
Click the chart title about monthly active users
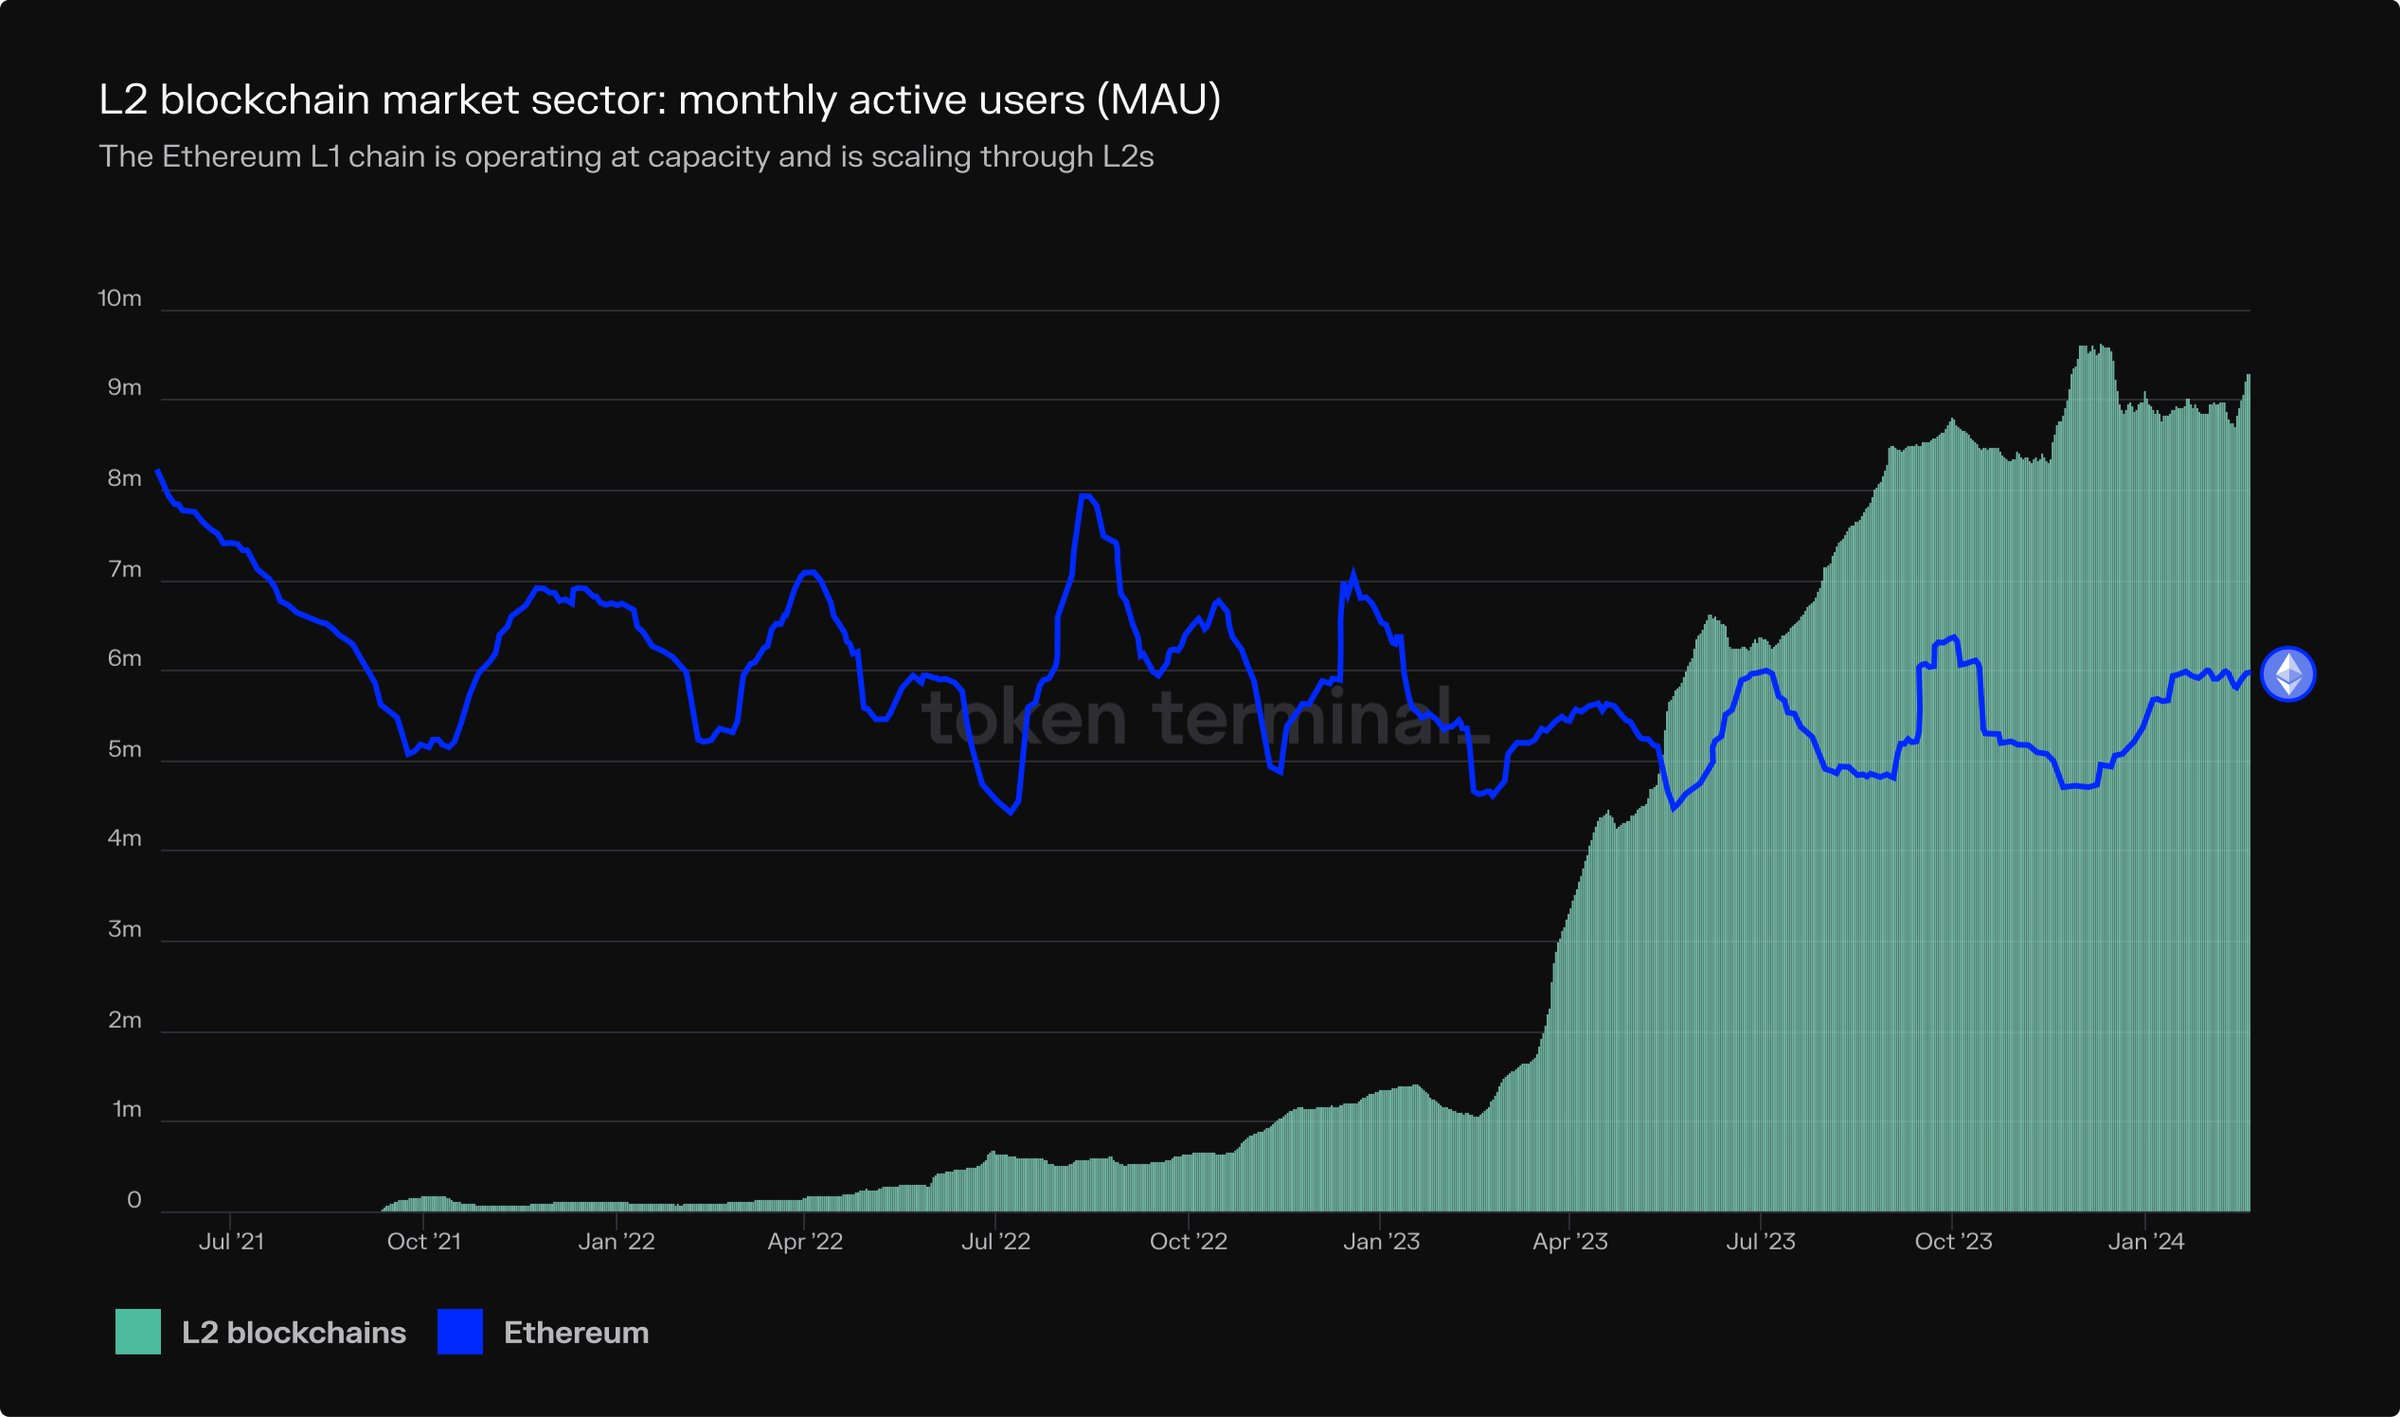click(660, 99)
